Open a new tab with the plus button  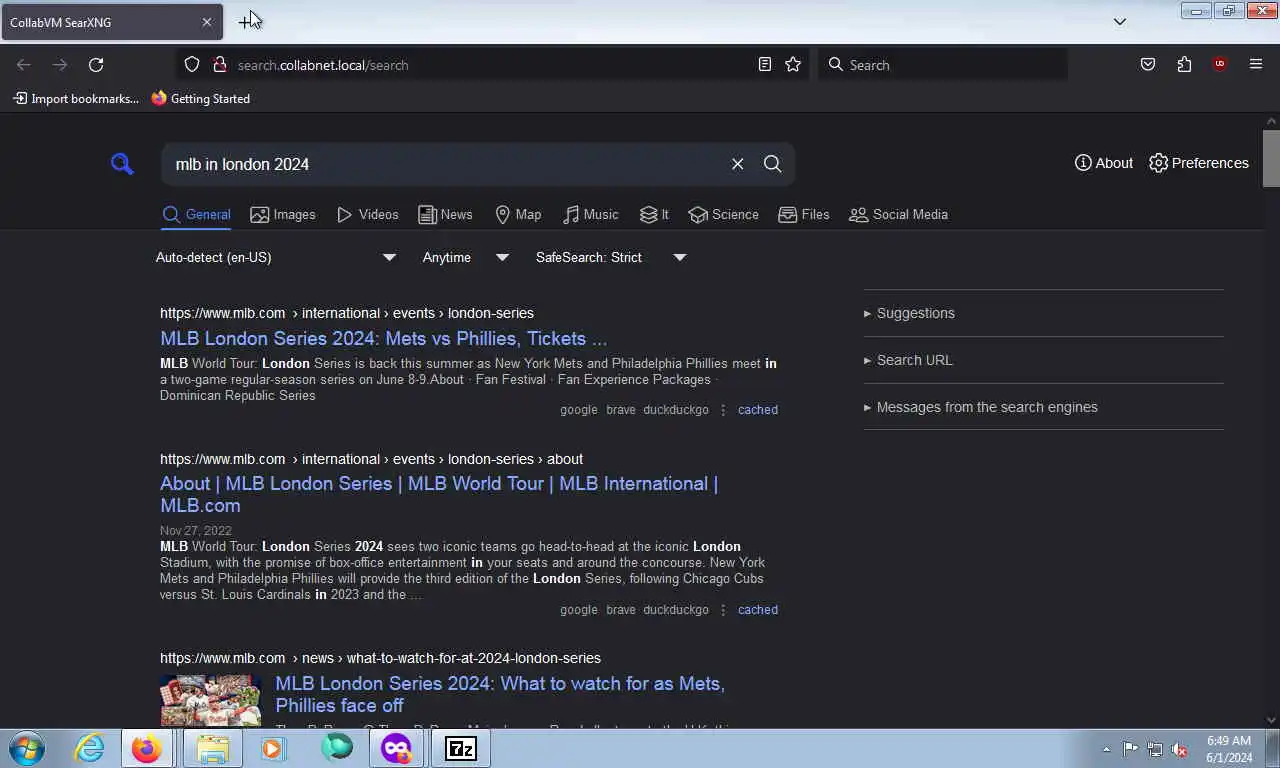[x=246, y=22]
